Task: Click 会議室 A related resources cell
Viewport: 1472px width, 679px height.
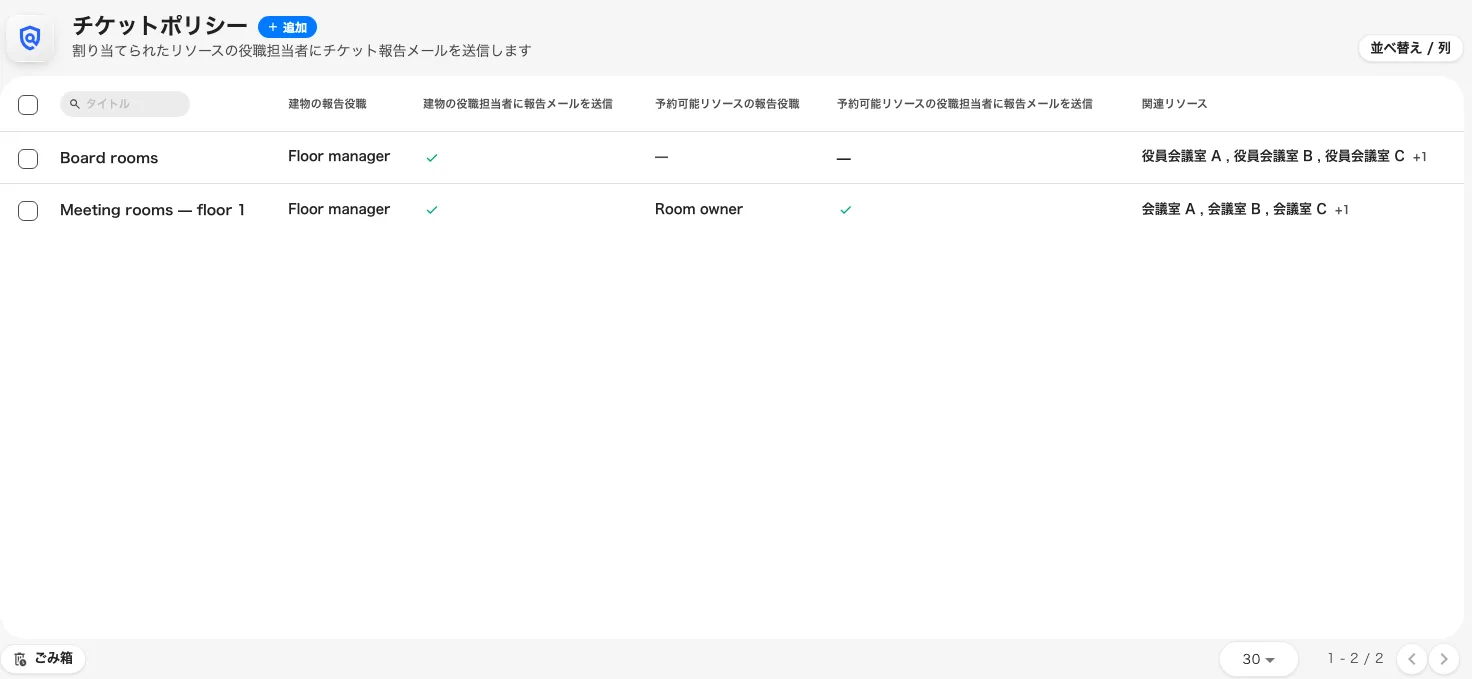Action: coord(1169,209)
